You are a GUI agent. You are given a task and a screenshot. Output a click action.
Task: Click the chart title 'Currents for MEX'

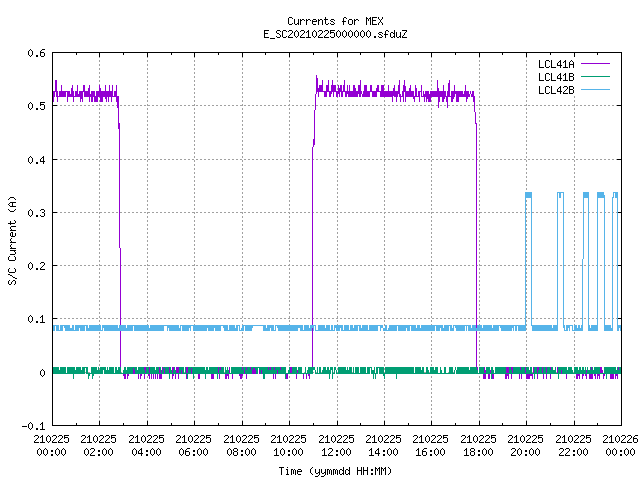[x=335, y=21]
